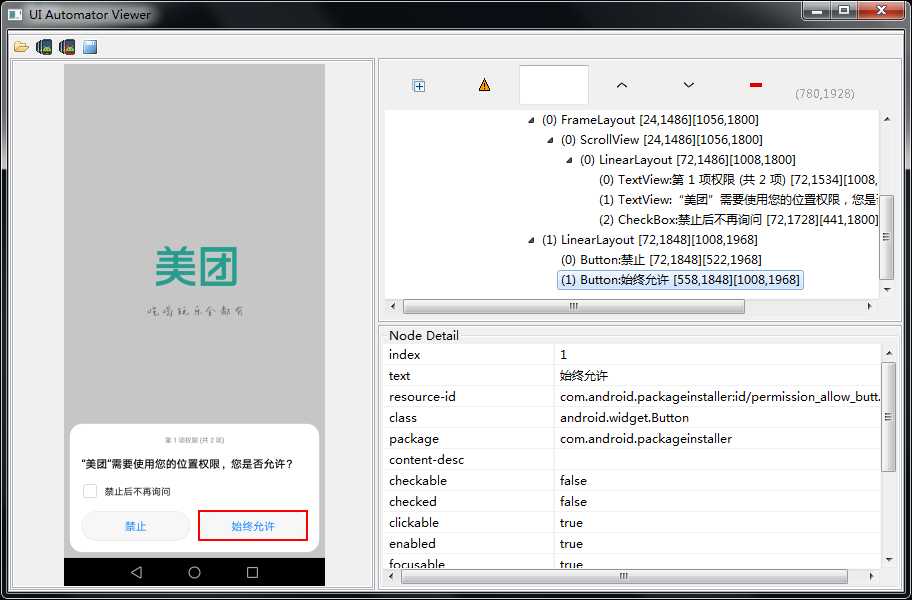Image resolution: width=912 pixels, height=600 pixels.
Task: Click hierarchy tree scroll-right arrow
Action: click(870, 306)
